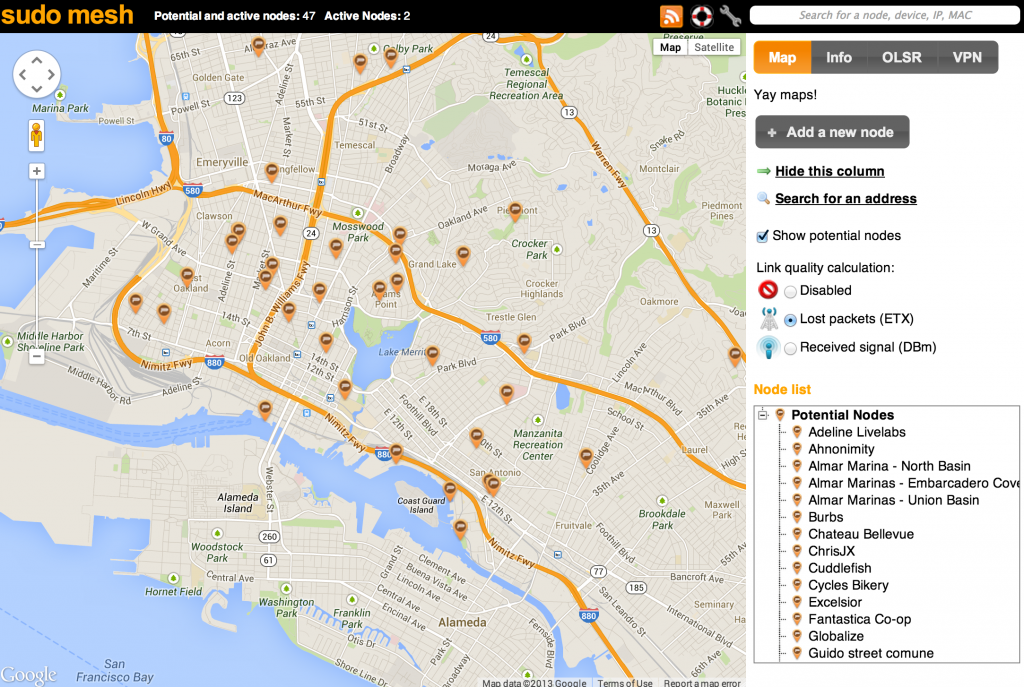
Task: Click the node search input field
Action: tap(886, 15)
